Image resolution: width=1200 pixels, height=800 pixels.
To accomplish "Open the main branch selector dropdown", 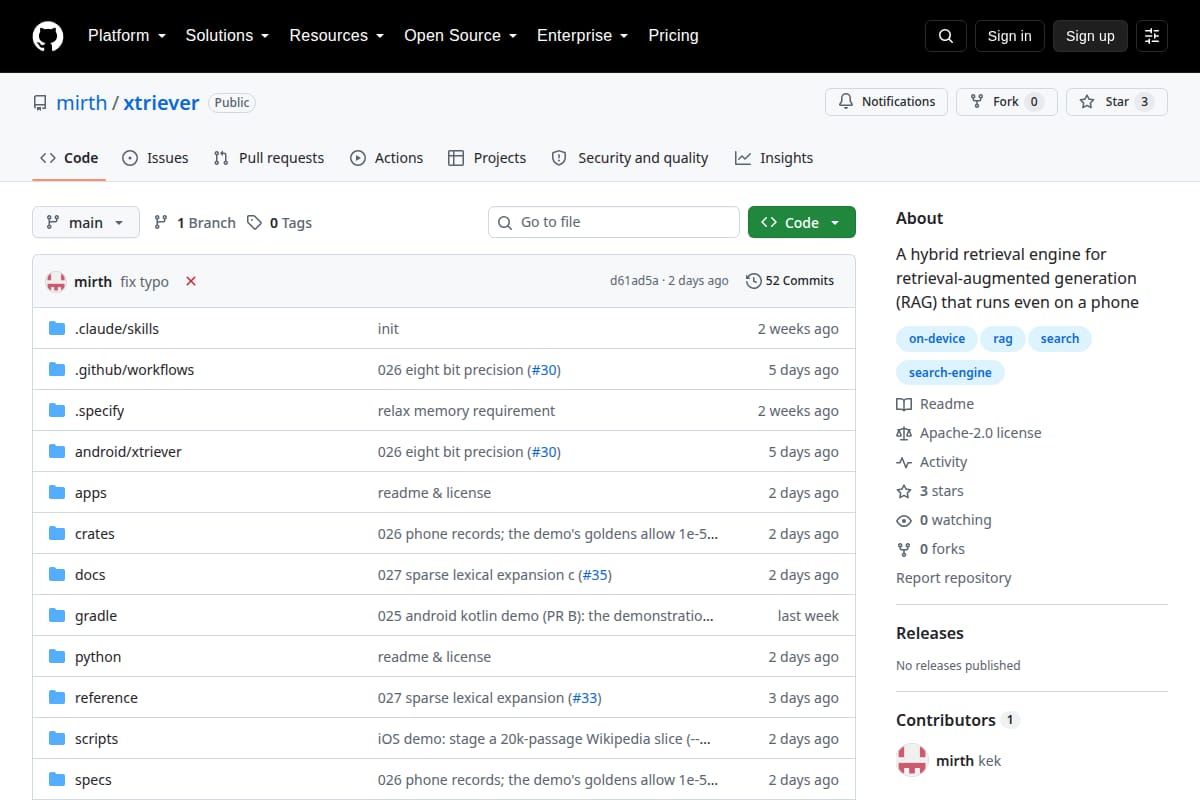I will 85,222.
